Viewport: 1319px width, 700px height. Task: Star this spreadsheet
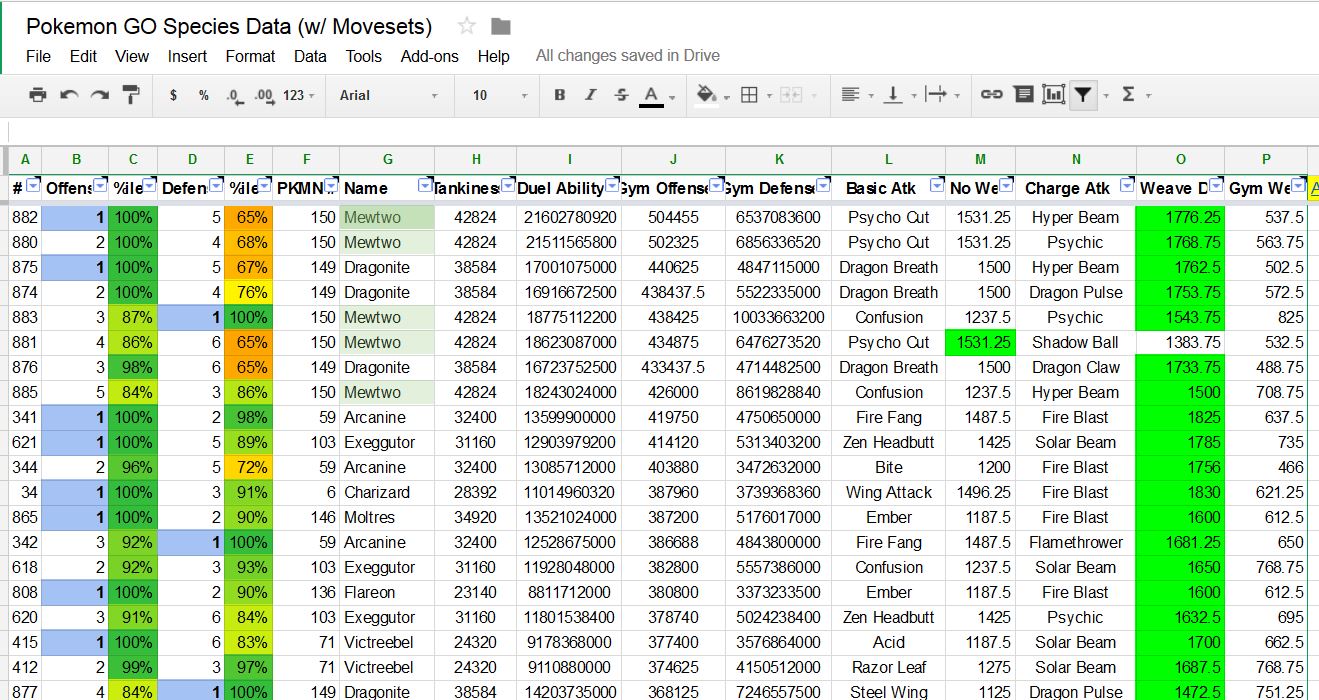point(466,26)
